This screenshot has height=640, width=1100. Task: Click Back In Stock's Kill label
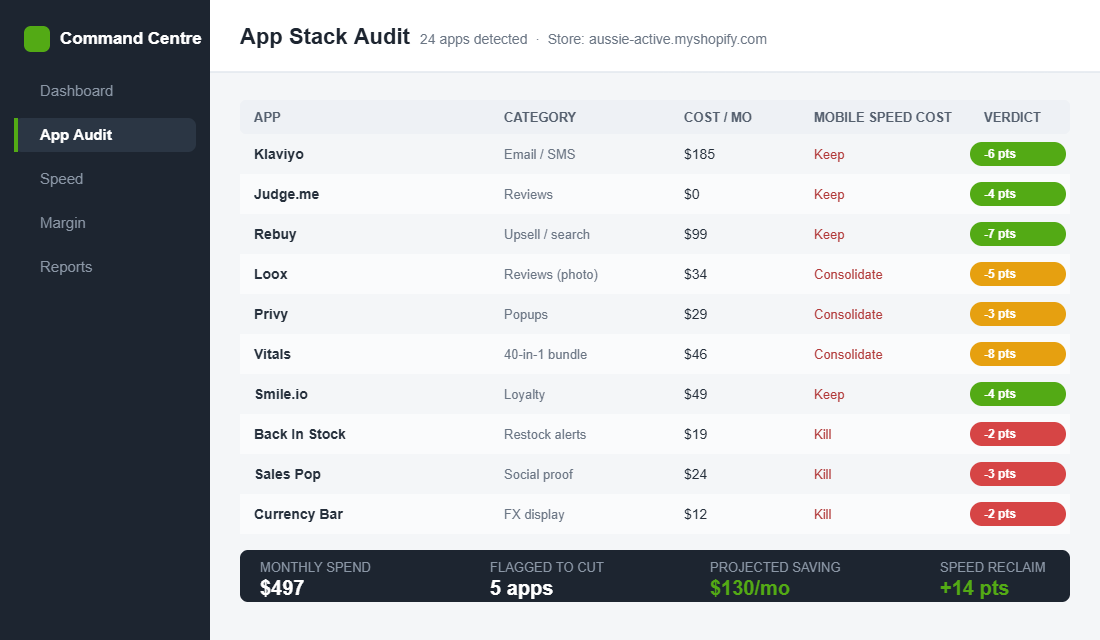coord(822,434)
